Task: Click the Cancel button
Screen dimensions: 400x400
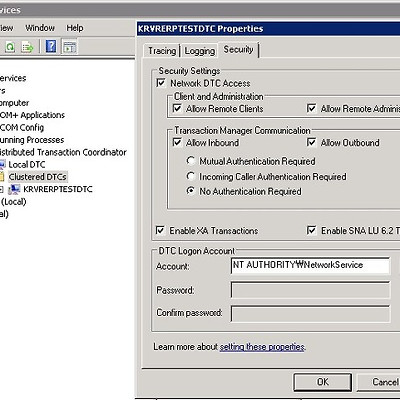Action: pos(379,382)
